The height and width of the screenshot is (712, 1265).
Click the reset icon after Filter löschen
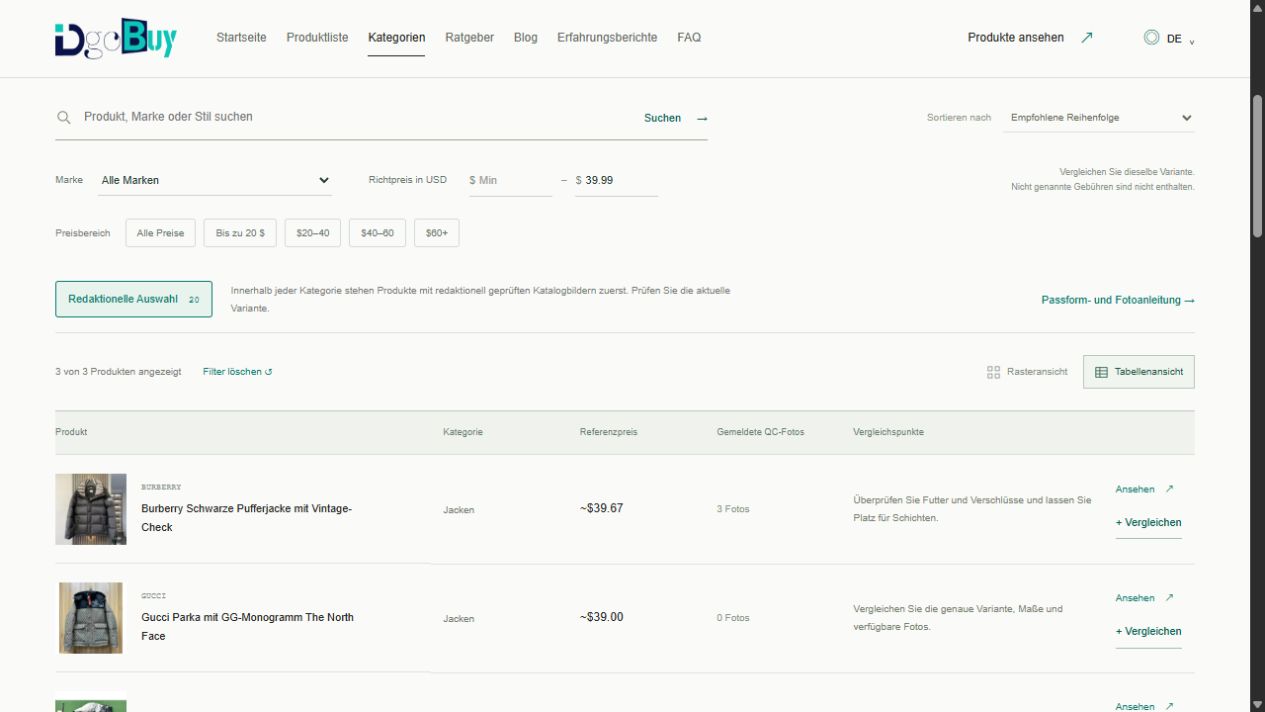click(x=268, y=372)
